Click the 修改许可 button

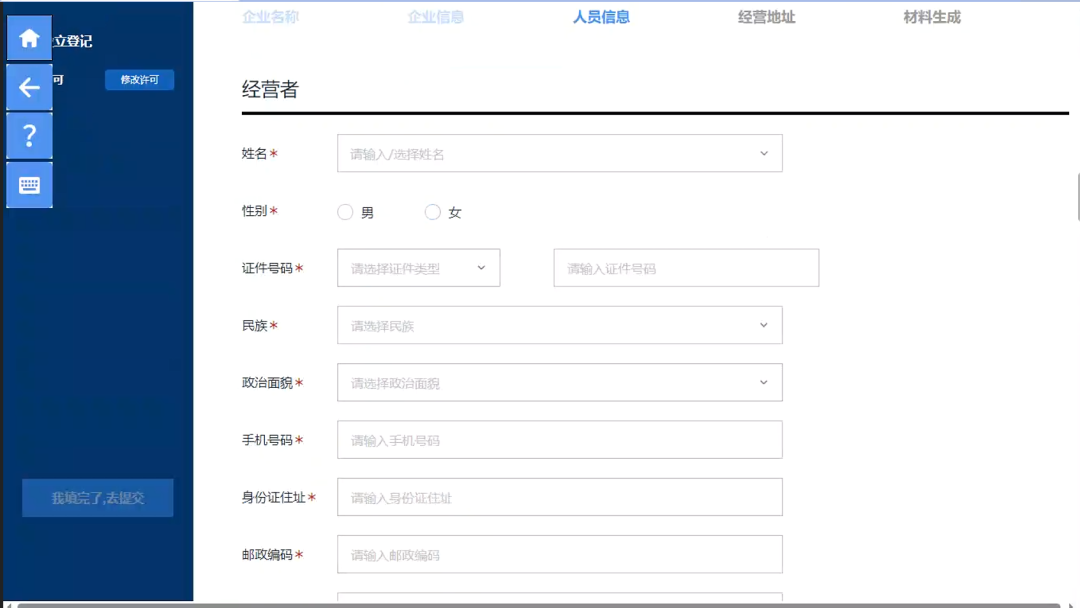click(139, 79)
